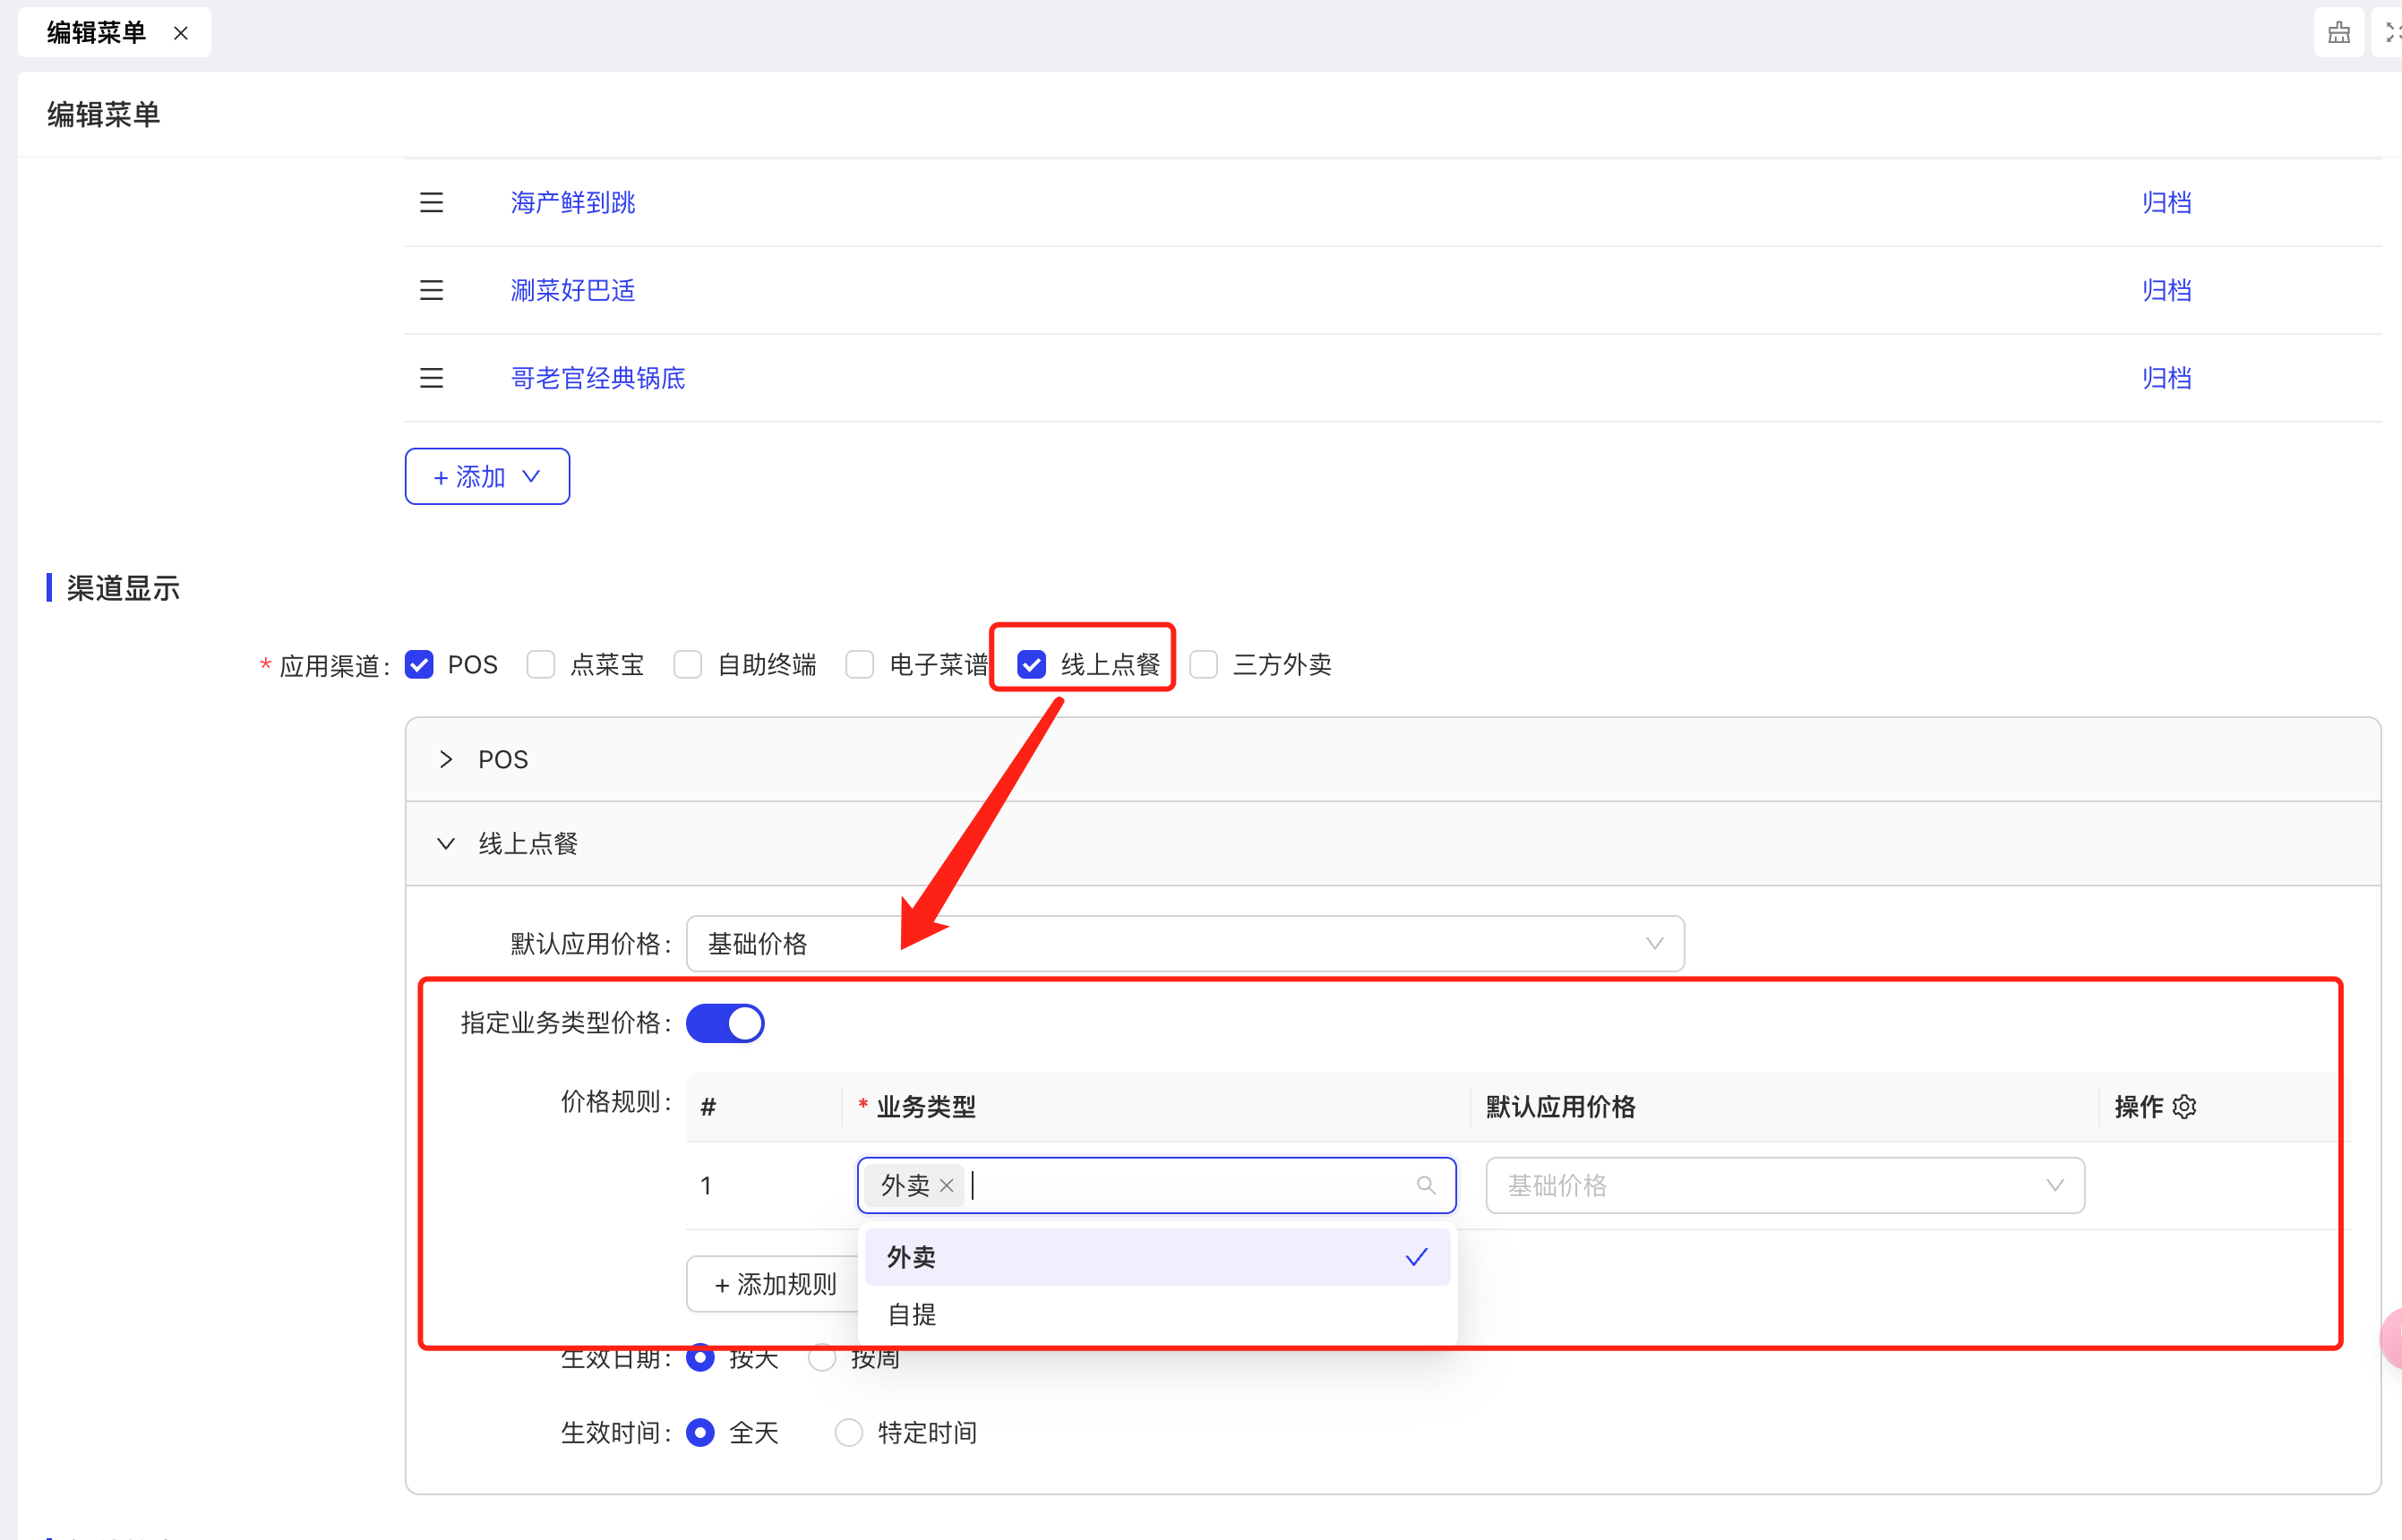Open the 涮菜好巴适 category link
This screenshot has height=1540, width=2402.
pos(573,291)
